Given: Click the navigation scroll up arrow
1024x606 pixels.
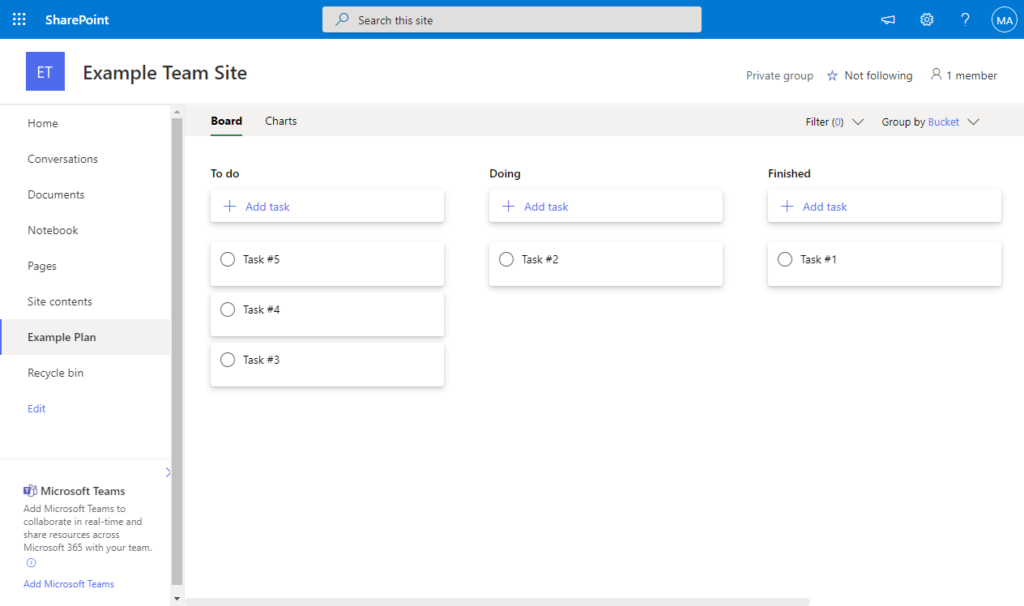Looking at the screenshot, I should pos(177,112).
